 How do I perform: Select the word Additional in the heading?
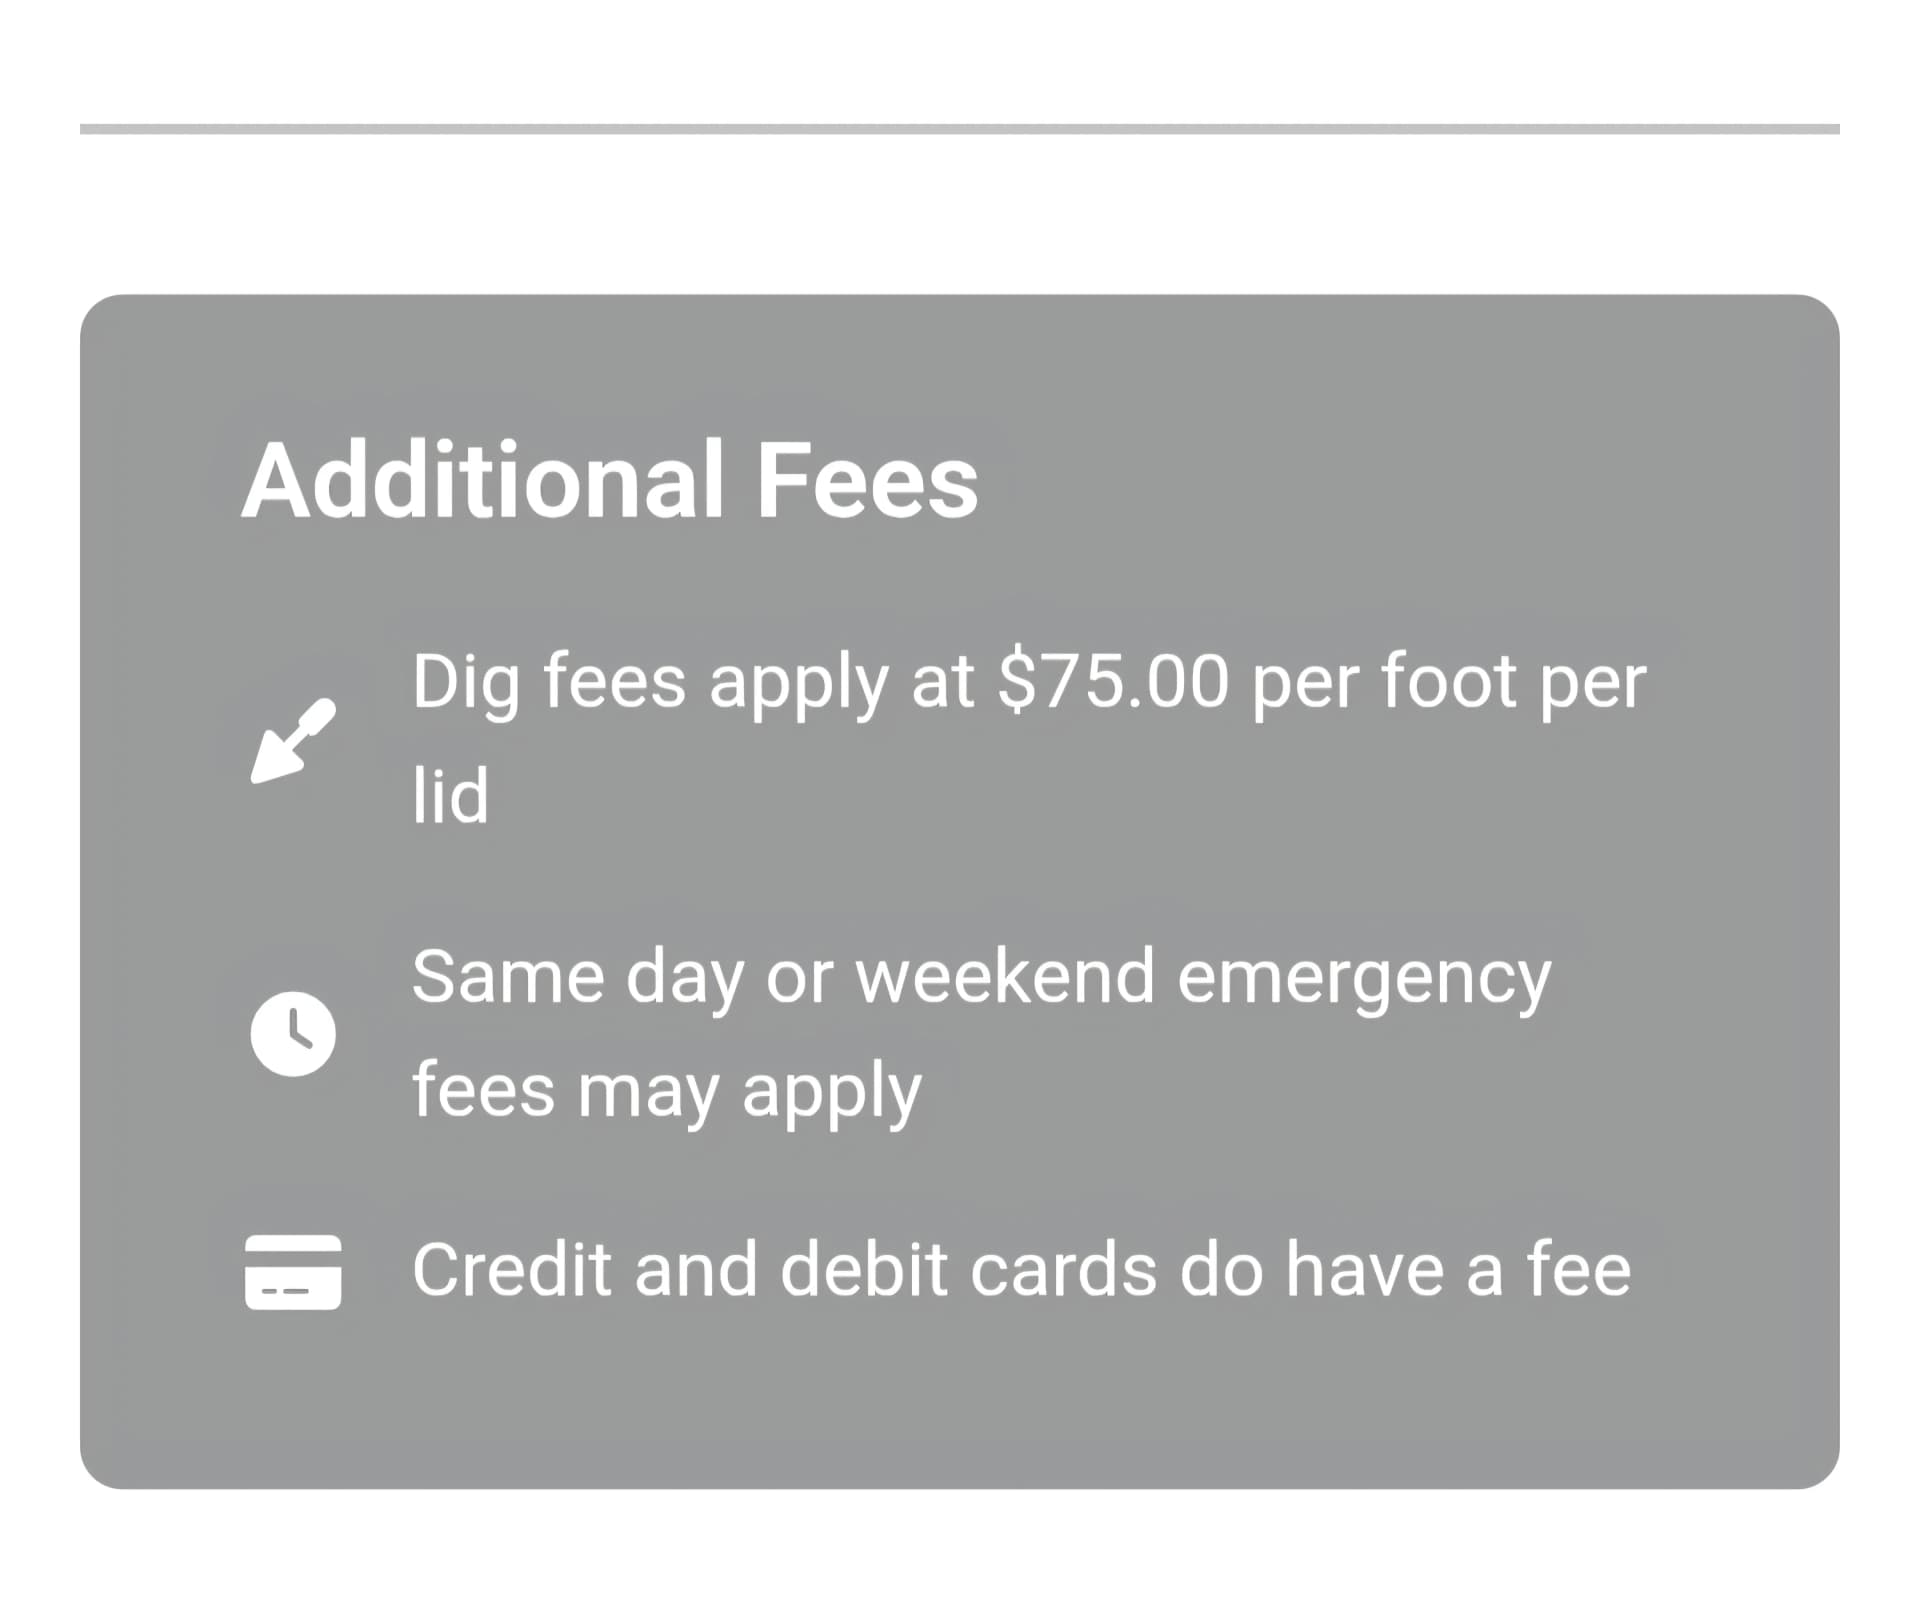coord(482,480)
